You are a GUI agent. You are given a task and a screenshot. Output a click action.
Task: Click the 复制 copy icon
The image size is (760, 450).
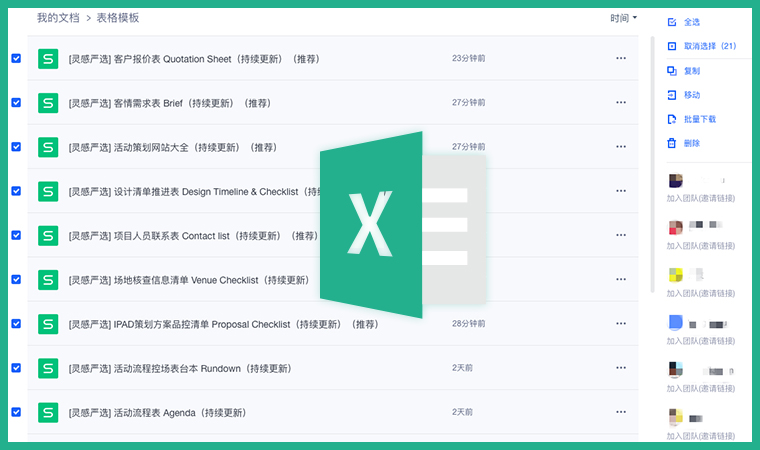pyautogui.click(x=672, y=71)
